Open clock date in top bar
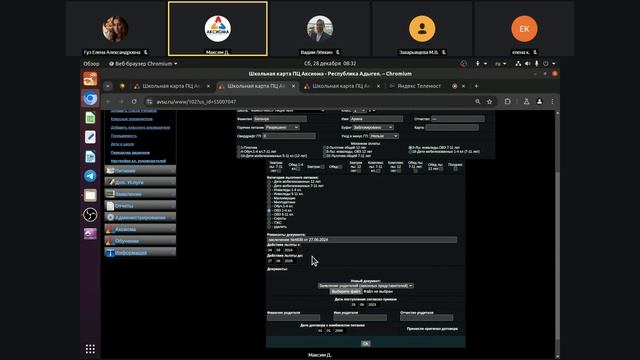The width and height of the screenshot is (640, 360). (x=330, y=64)
